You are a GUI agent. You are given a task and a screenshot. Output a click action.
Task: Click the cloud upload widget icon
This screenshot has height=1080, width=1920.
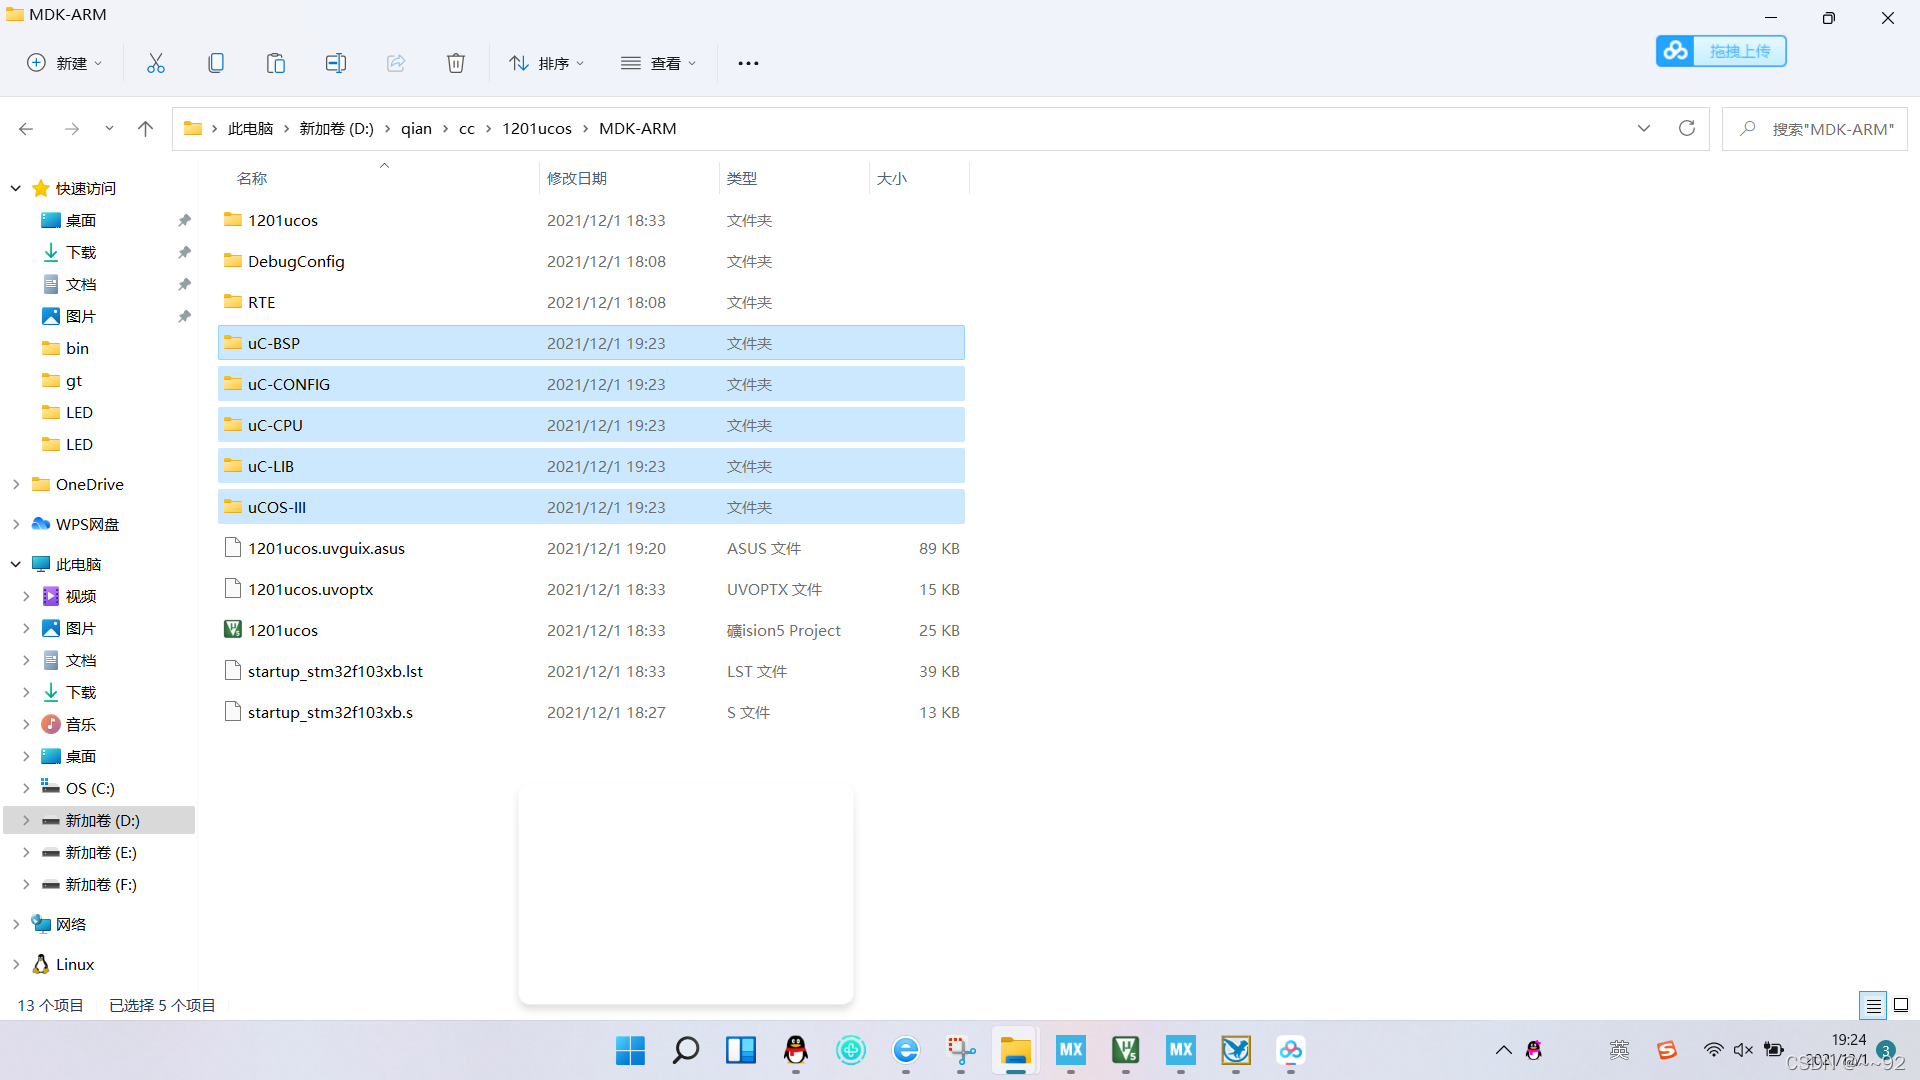click(x=1676, y=51)
